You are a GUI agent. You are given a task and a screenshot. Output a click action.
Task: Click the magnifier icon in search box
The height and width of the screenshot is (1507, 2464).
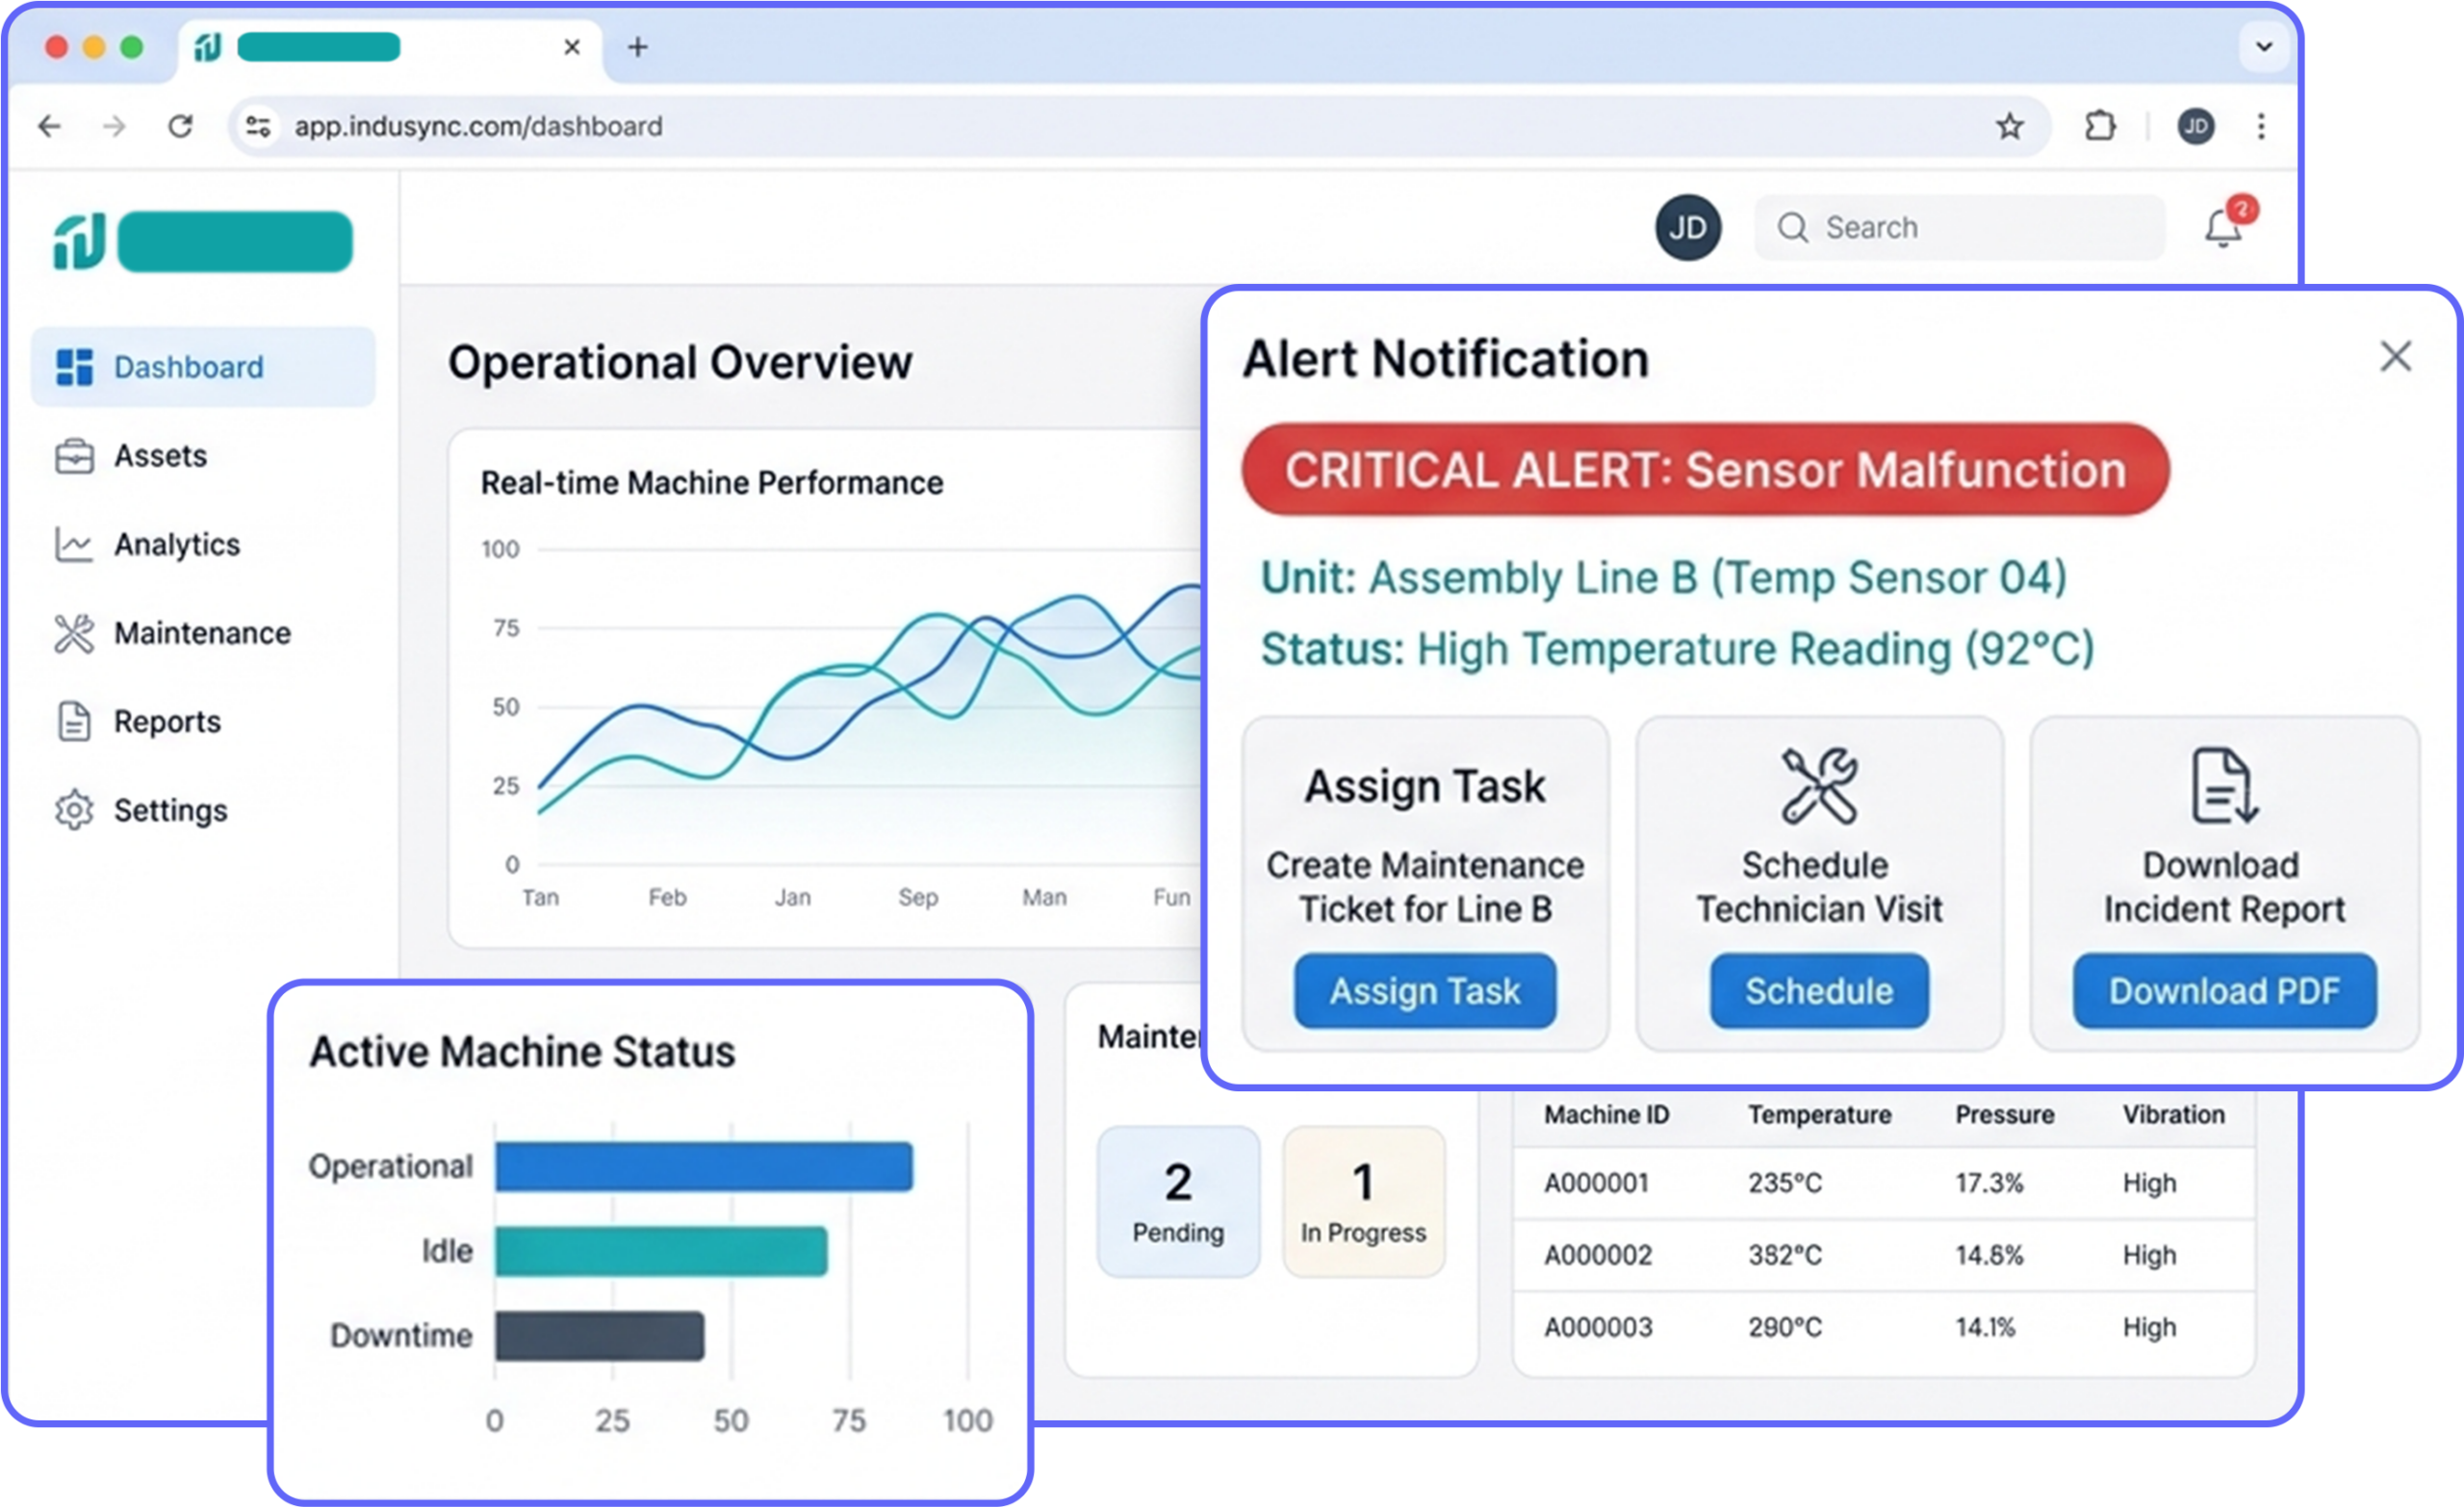point(1792,228)
